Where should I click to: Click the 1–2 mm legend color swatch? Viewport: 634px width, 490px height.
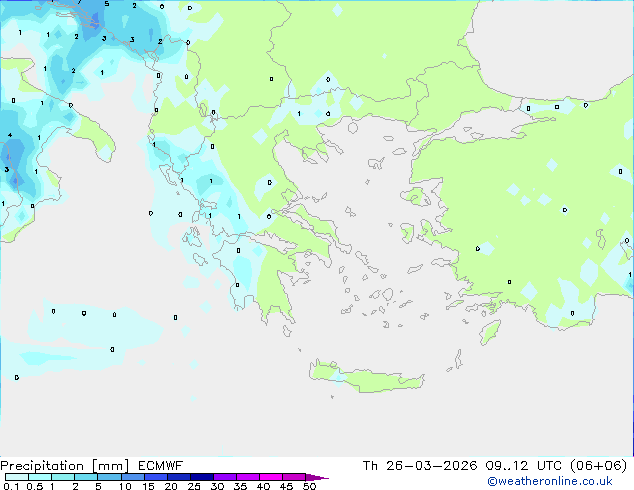[x=63, y=477]
